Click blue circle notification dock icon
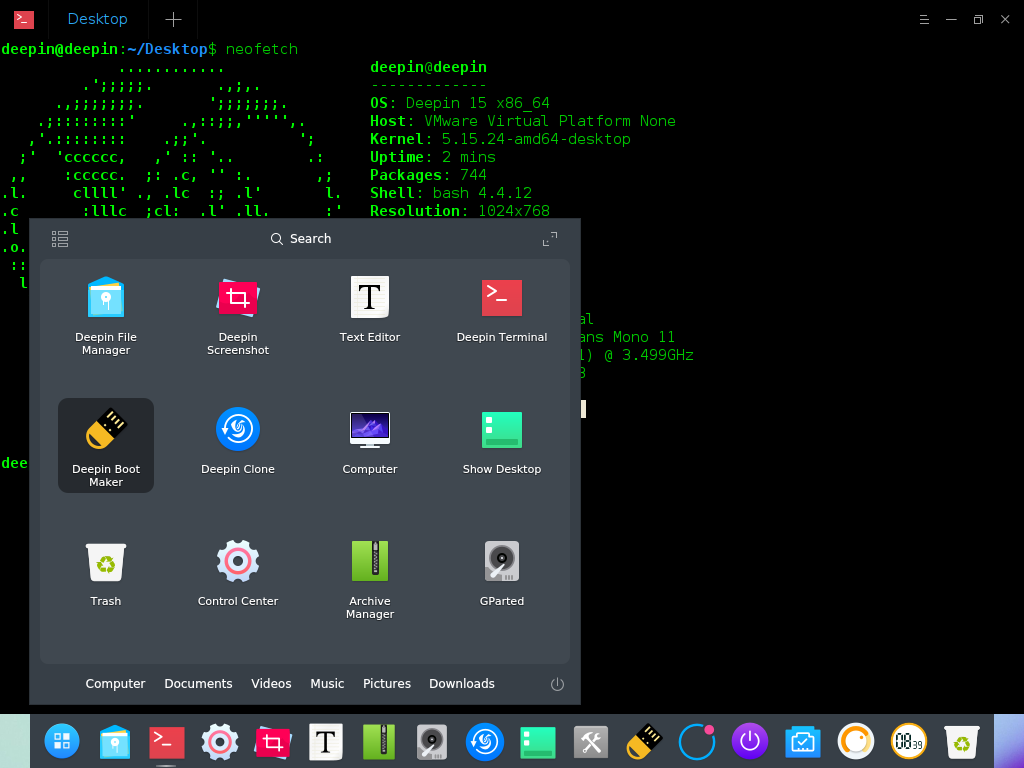This screenshot has width=1024, height=768. click(x=697, y=741)
